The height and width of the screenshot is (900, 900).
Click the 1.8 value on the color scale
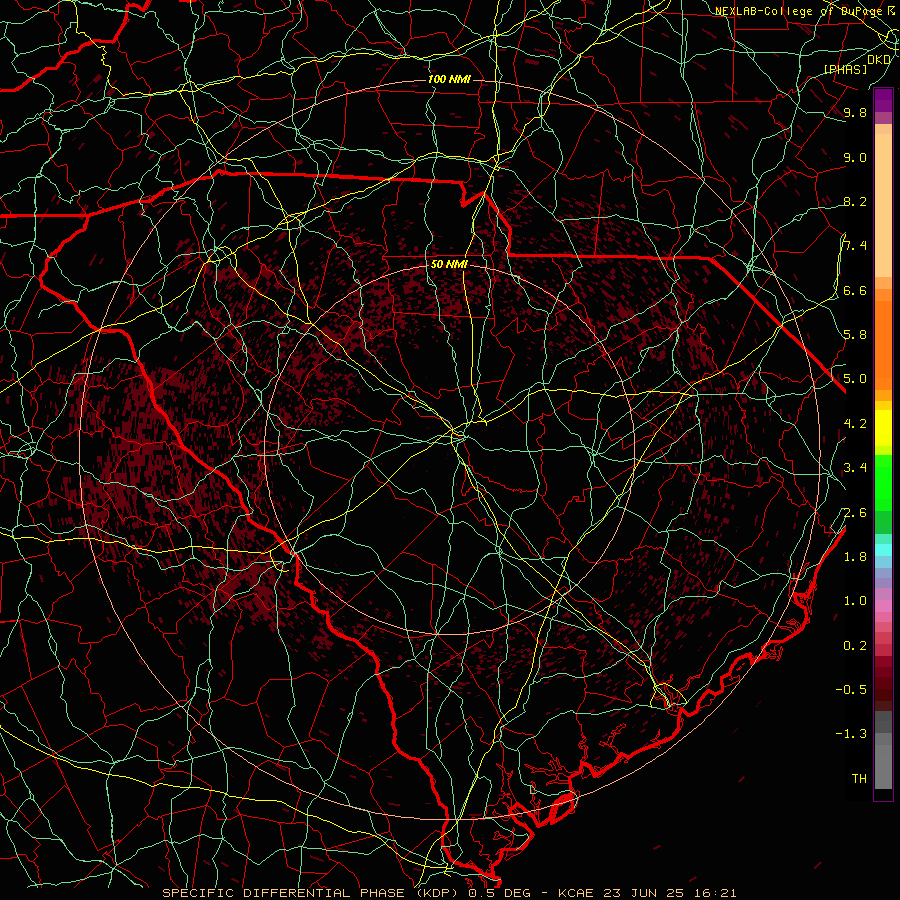855,557
